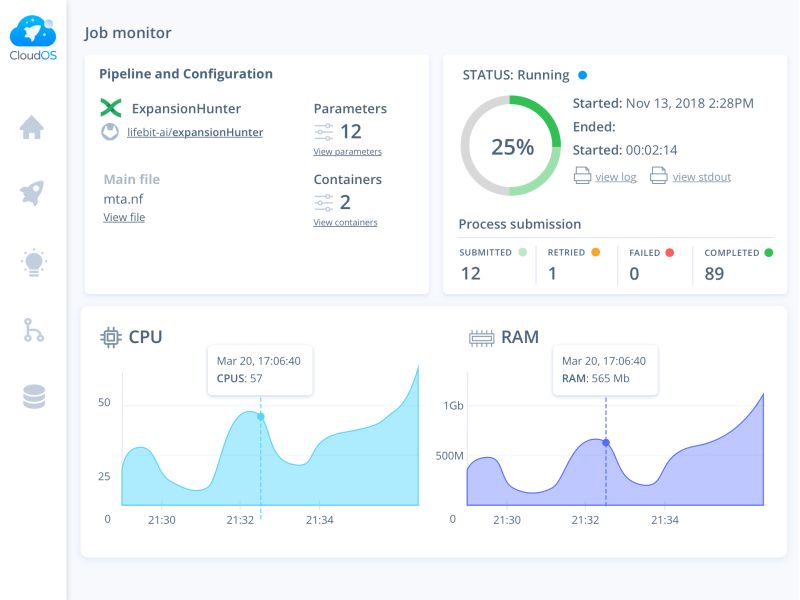Click the CloudOS logo

(x=33, y=38)
